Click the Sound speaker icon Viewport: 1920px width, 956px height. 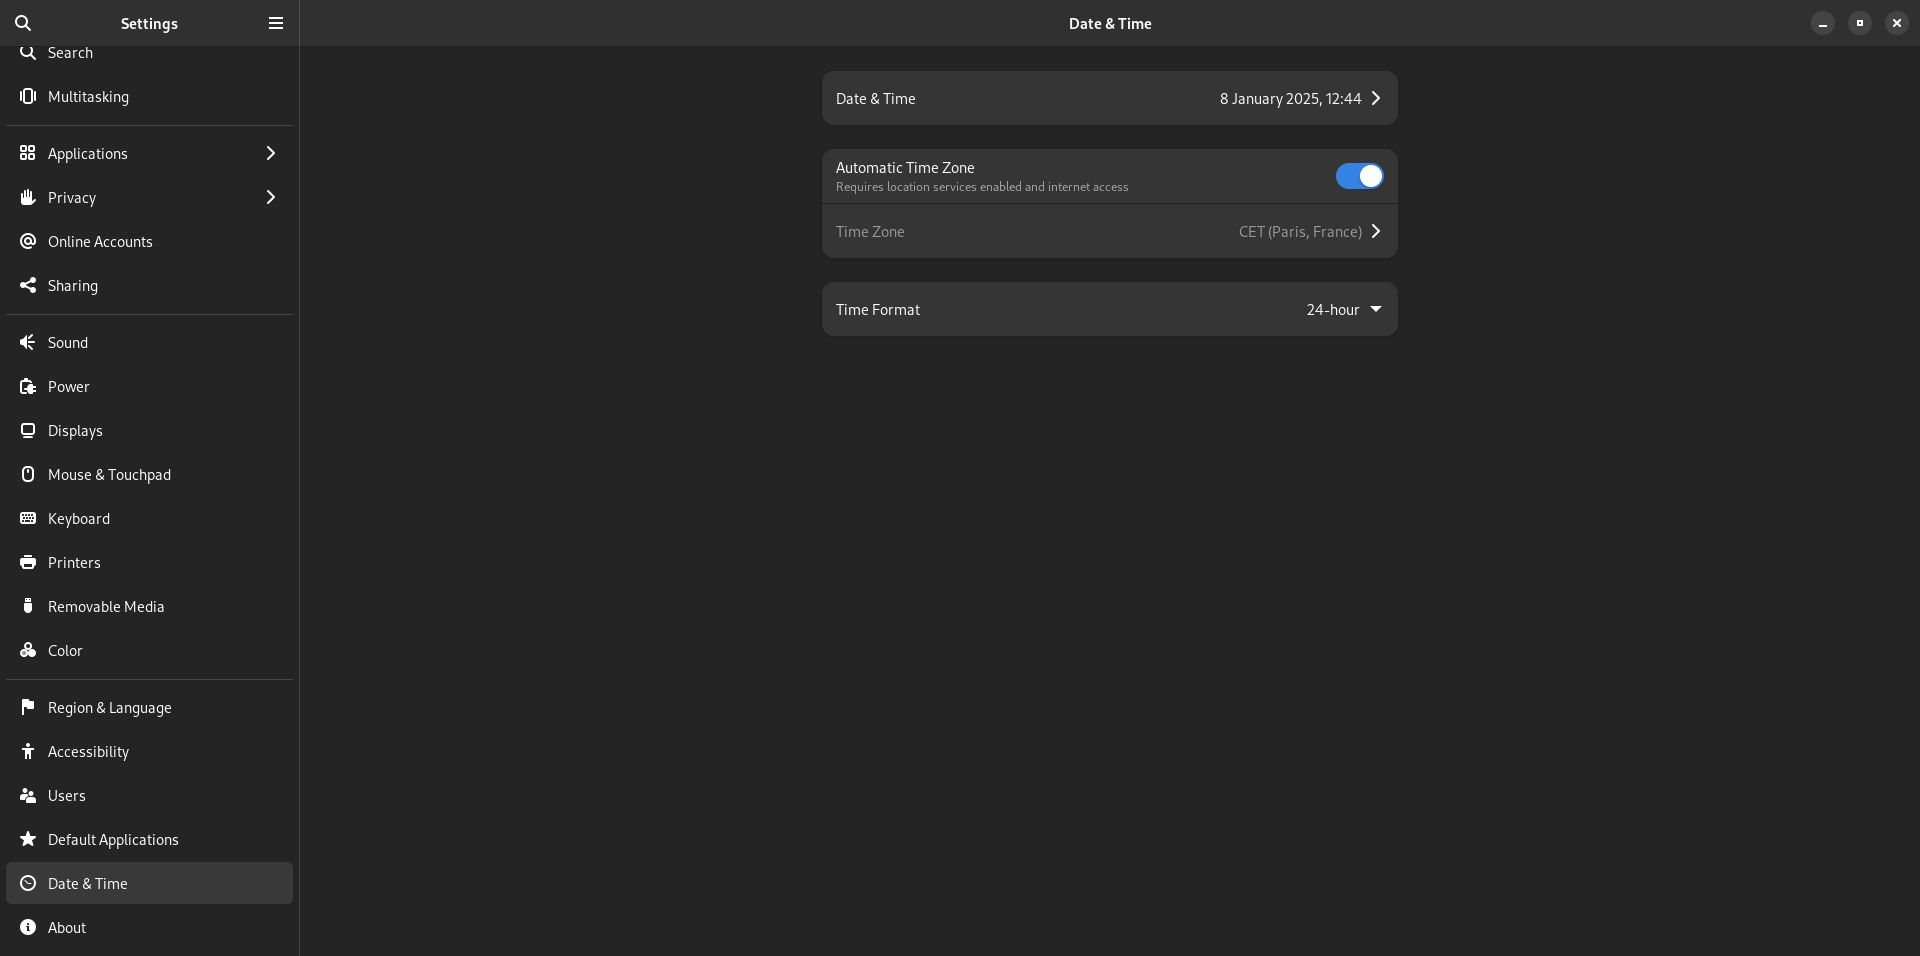[x=28, y=343]
